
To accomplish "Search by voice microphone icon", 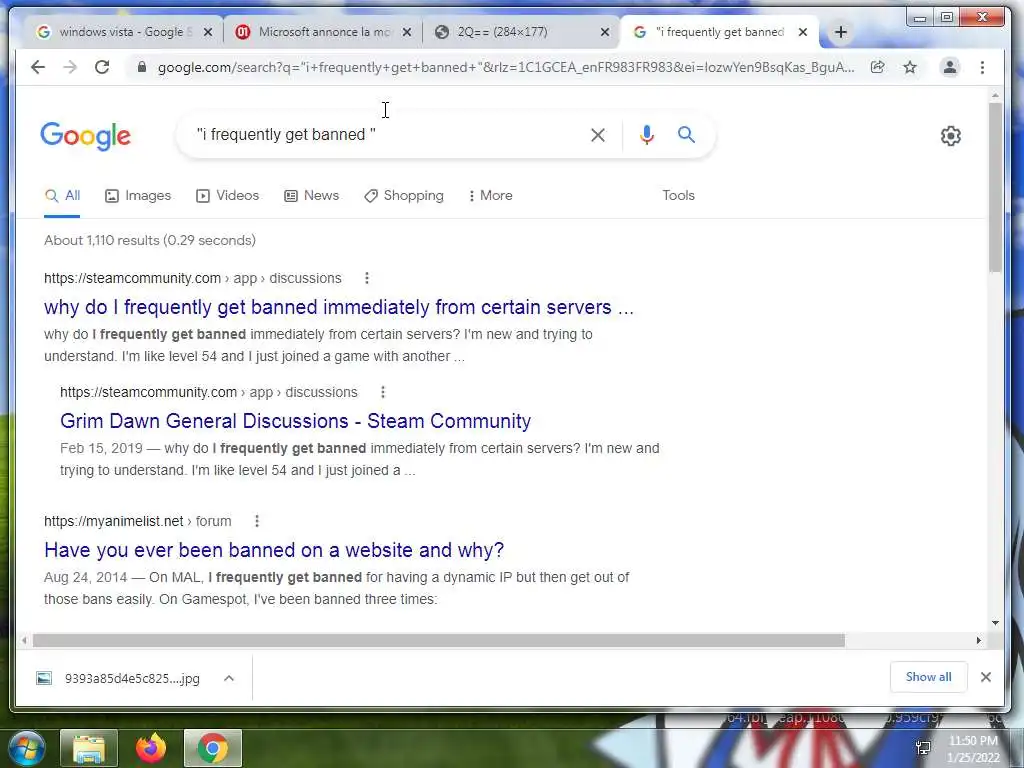I will point(647,135).
